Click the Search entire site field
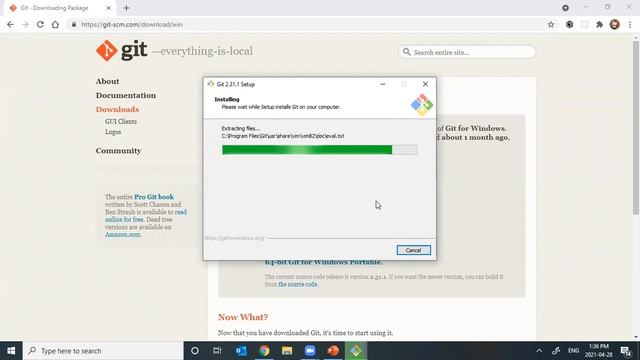 [x=467, y=52]
